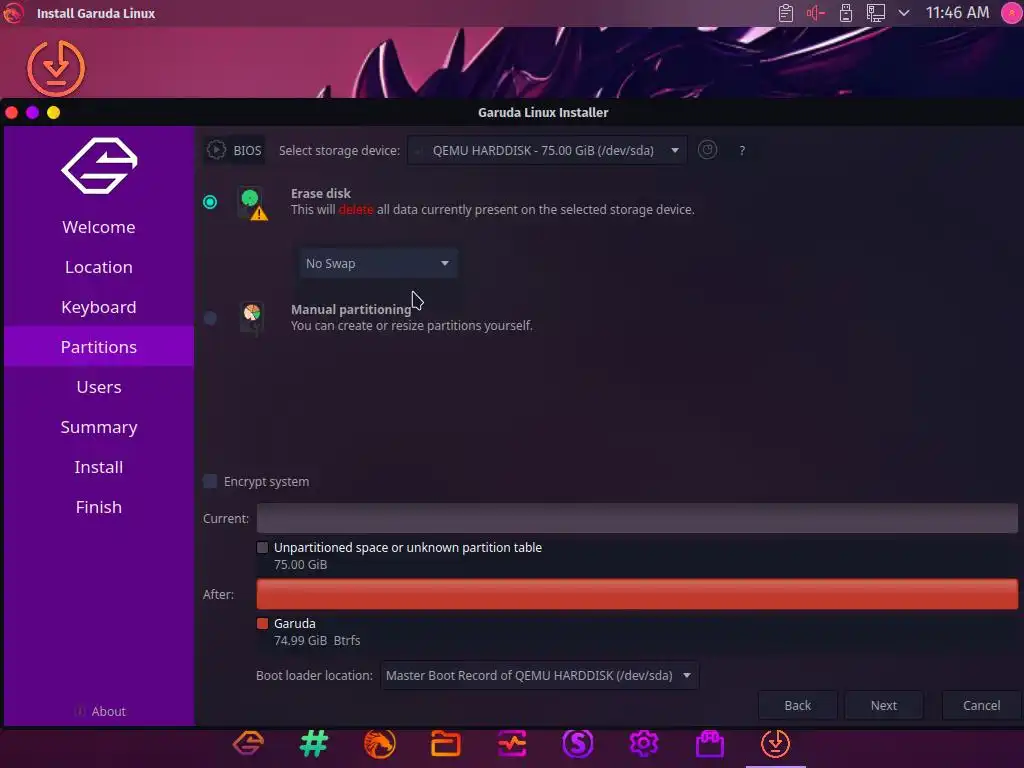Viewport: 1024px width, 768px height.
Task: Expand the hidden system tray arrow
Action: [904, 13]
